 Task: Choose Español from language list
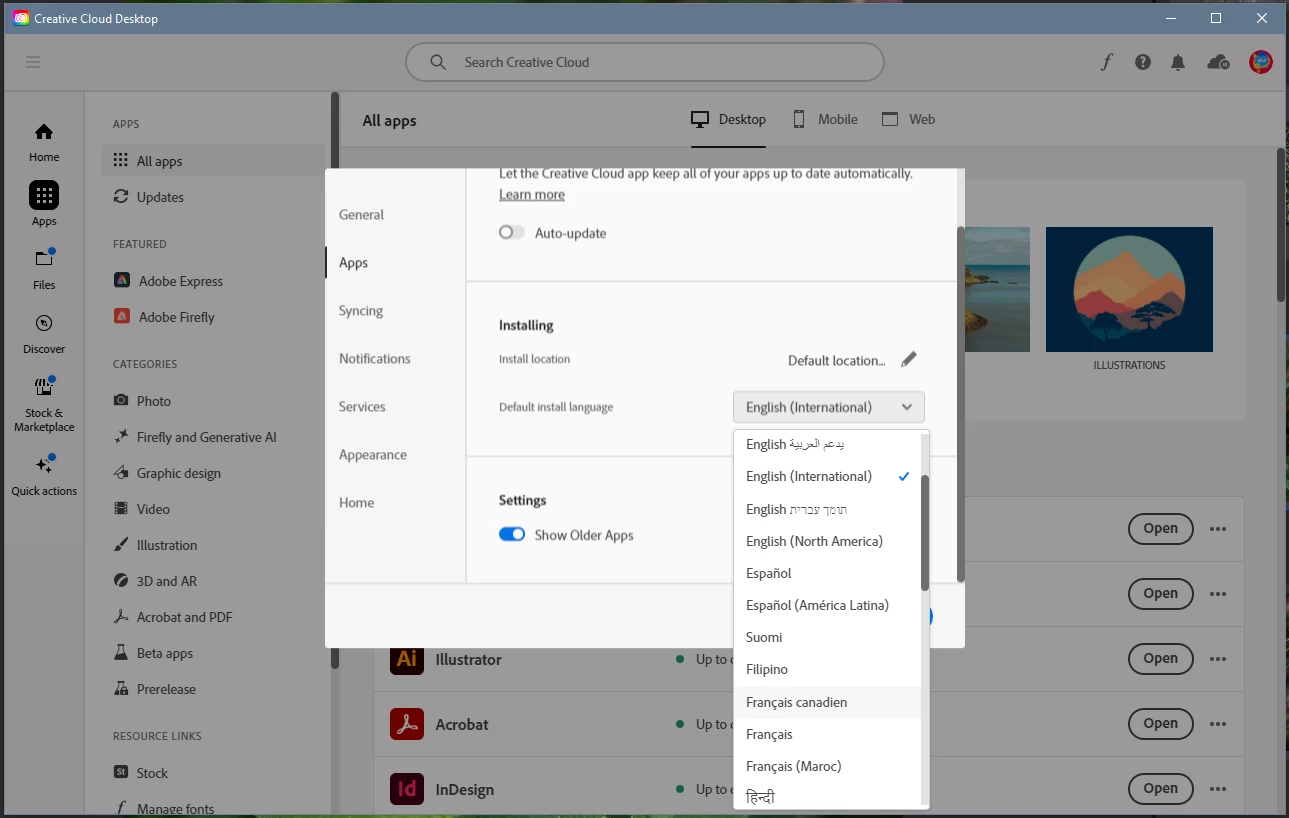[x=827, y=573]
